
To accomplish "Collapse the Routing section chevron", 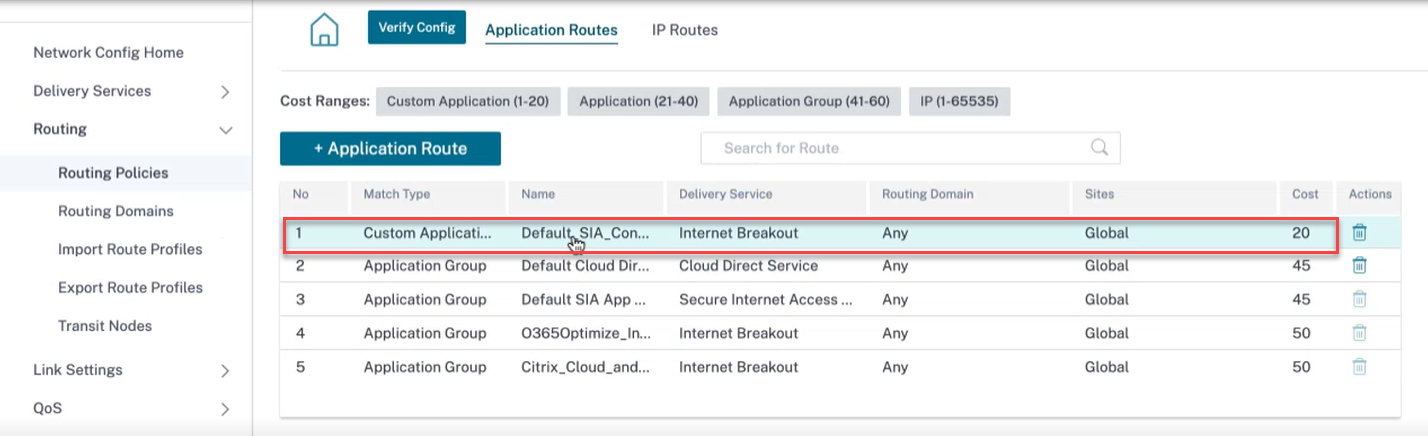I will 226,130.
